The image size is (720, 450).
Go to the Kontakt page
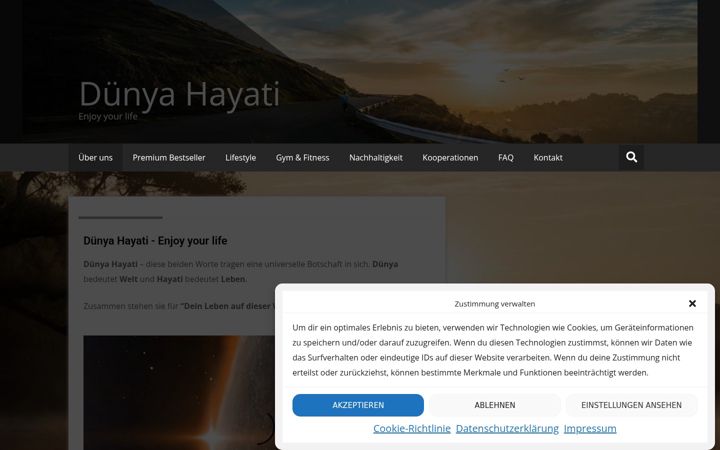point(548,158)
